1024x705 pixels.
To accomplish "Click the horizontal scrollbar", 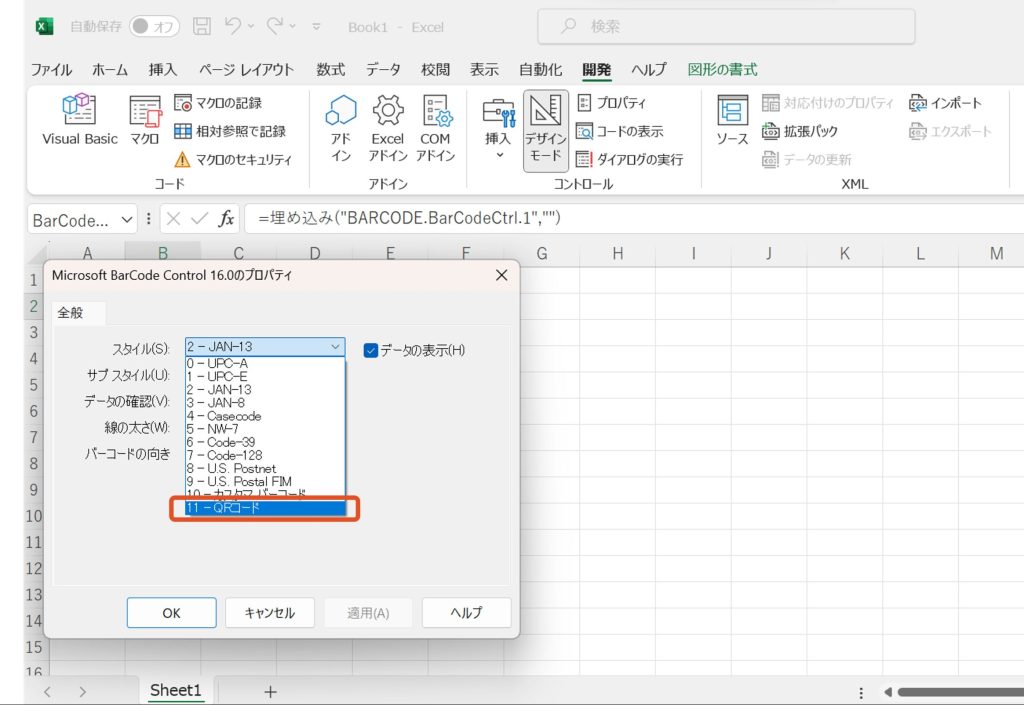I will (x=960, y=692).
